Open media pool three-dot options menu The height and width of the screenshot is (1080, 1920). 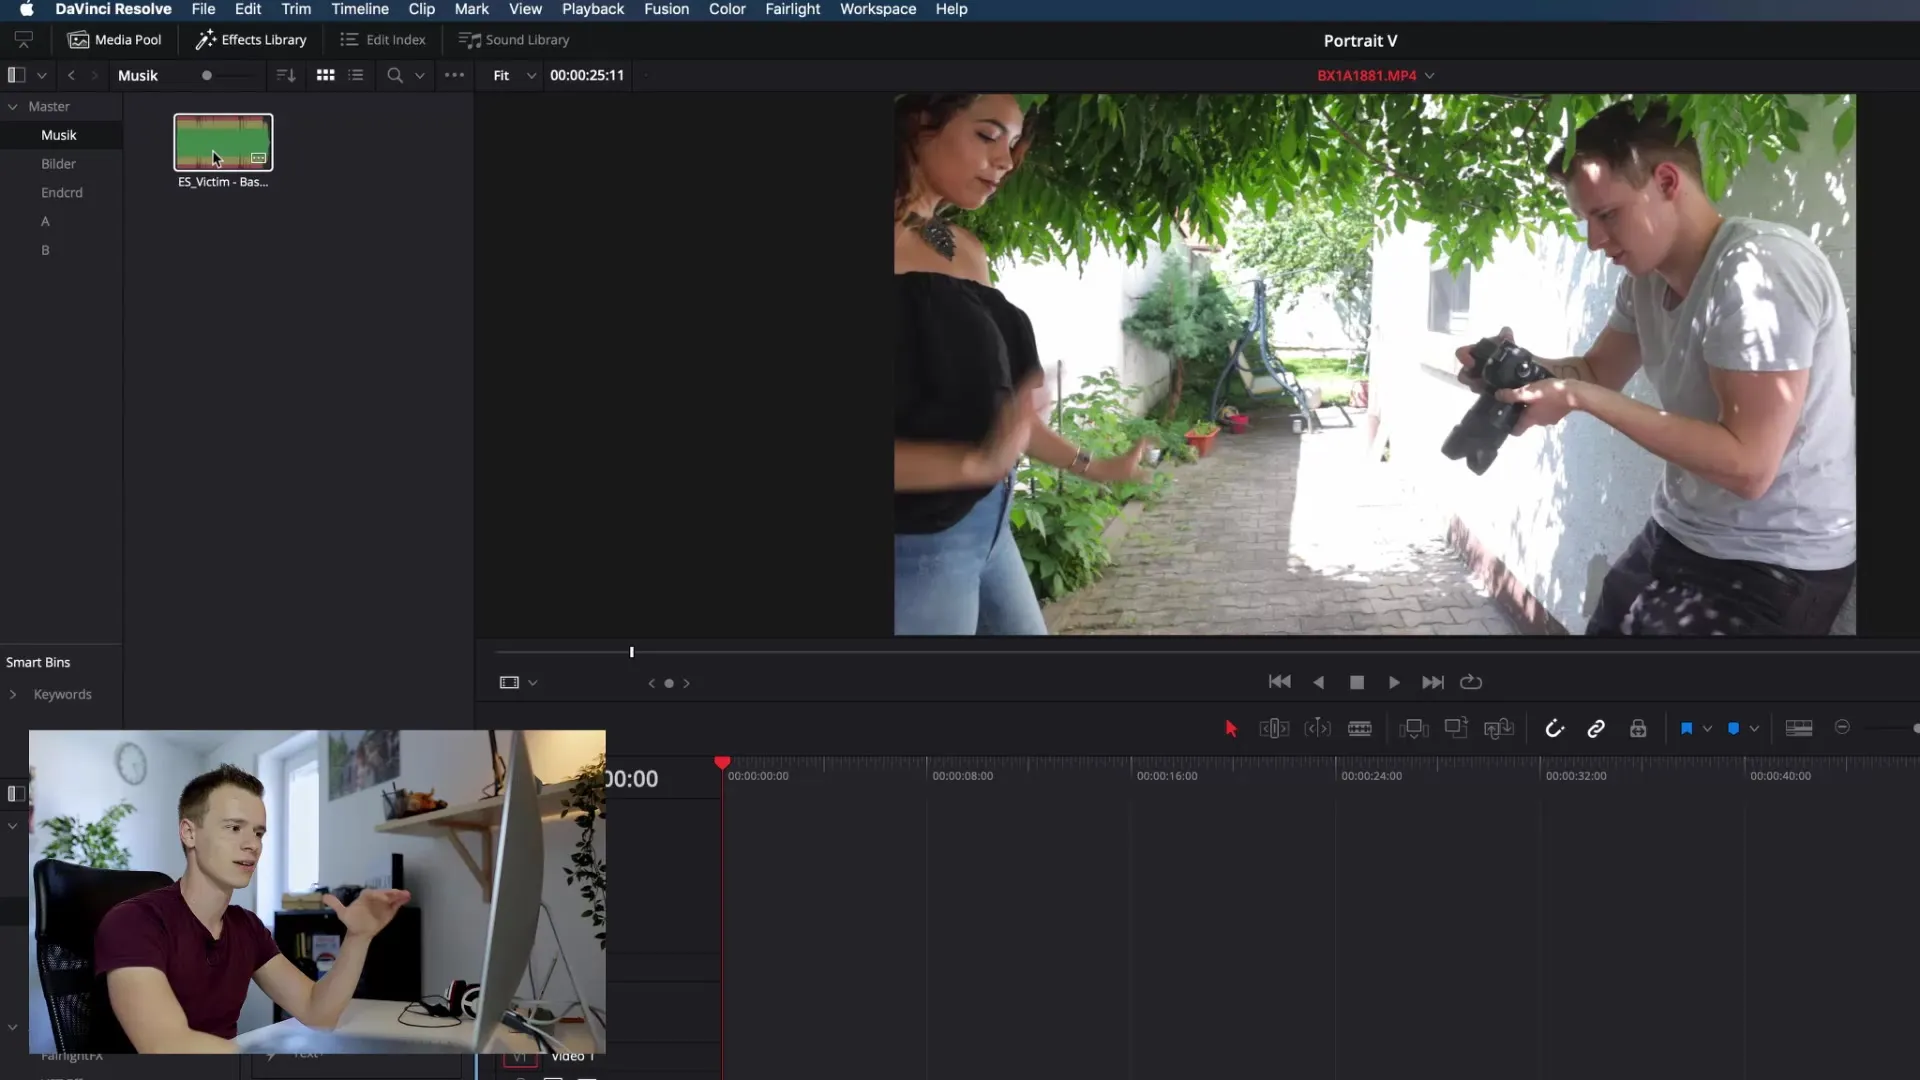[x=454, y=75]
